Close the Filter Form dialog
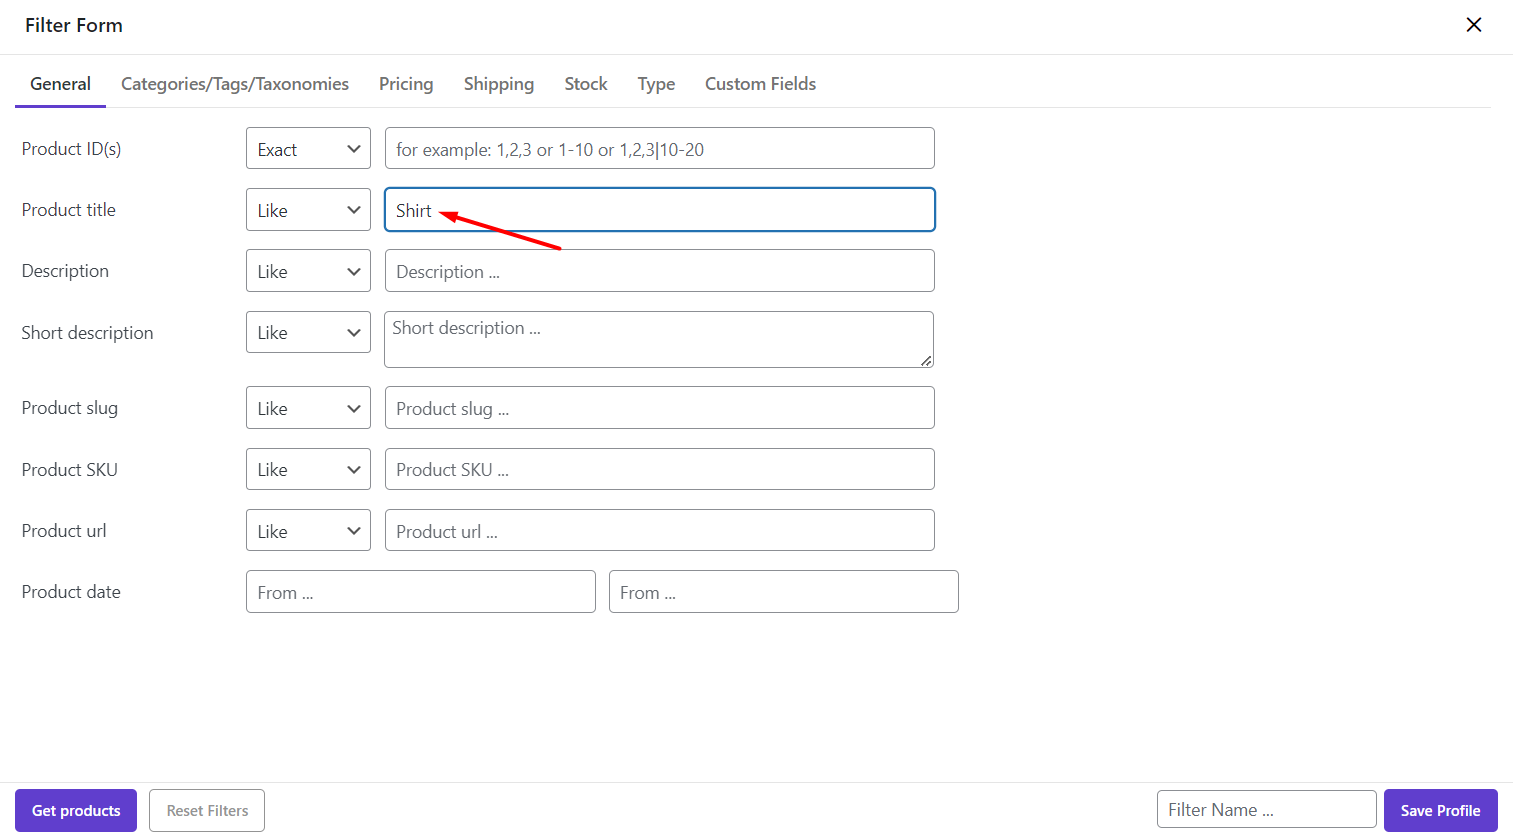This screenshot has height=837, width=1513. [x=1473, y=25]
